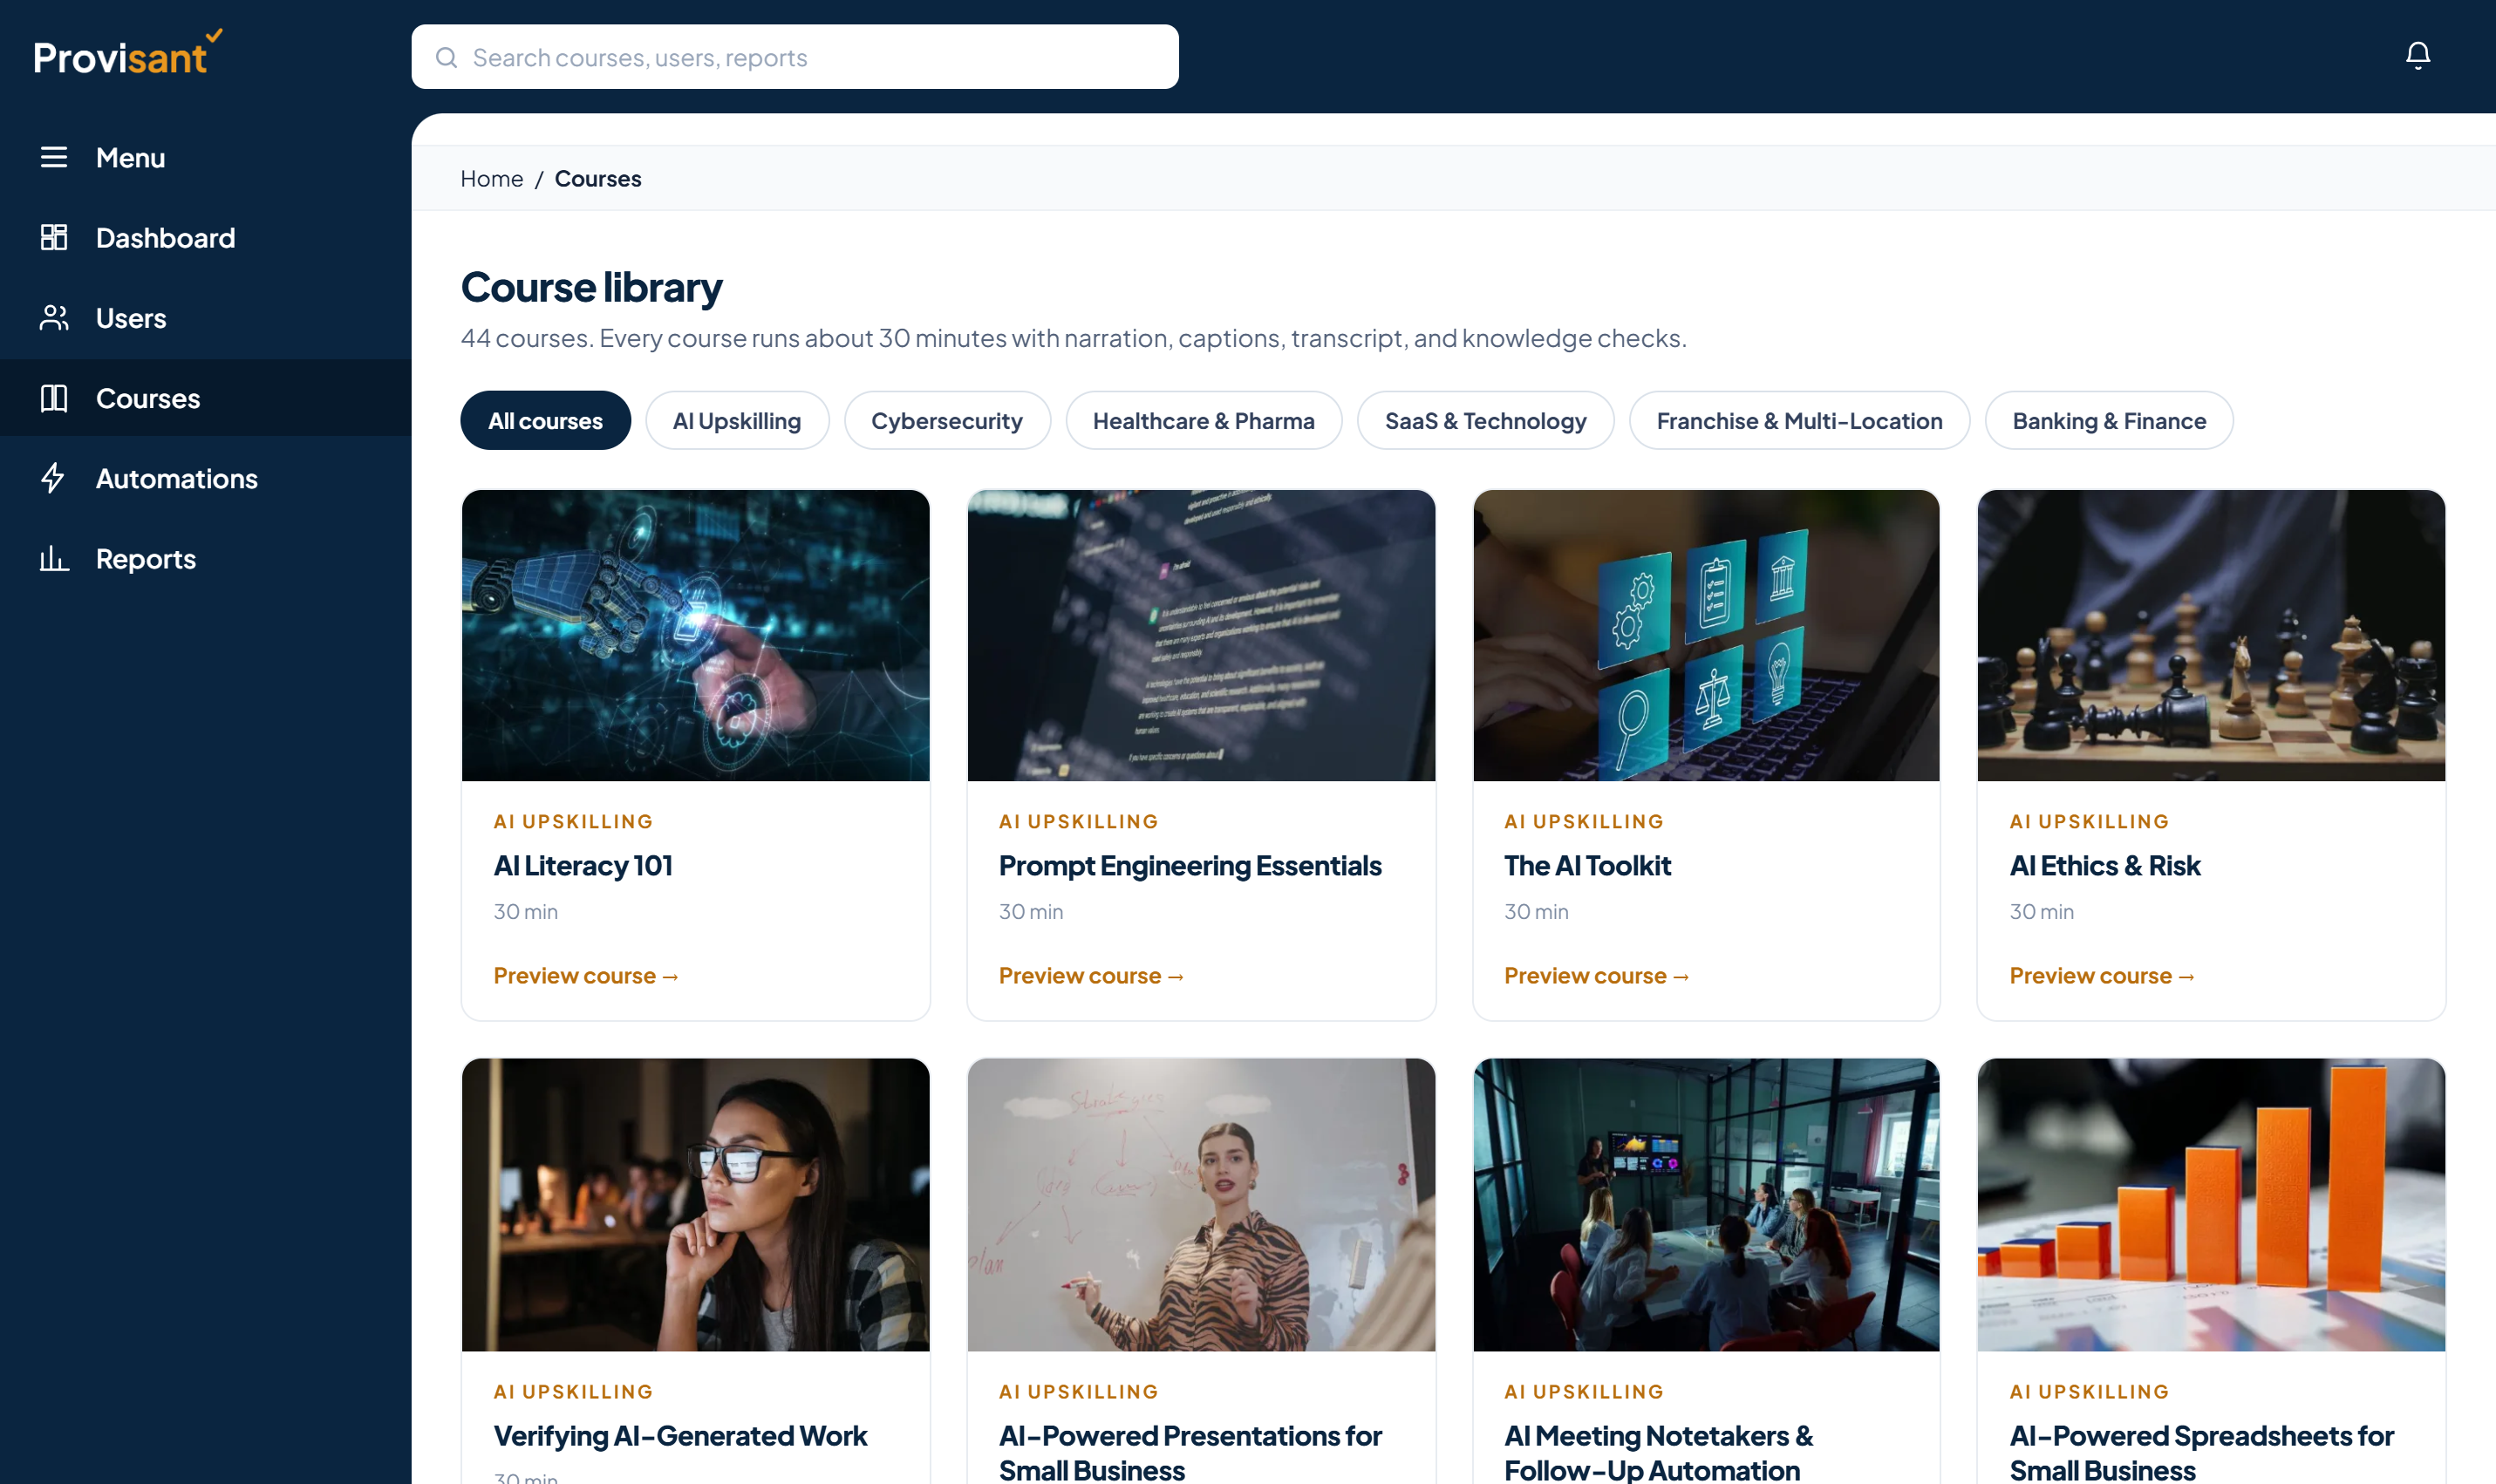This screenshot has height=1484, width=2496.
Task: Open Automations in the sidebar
Action: (206, 478)
